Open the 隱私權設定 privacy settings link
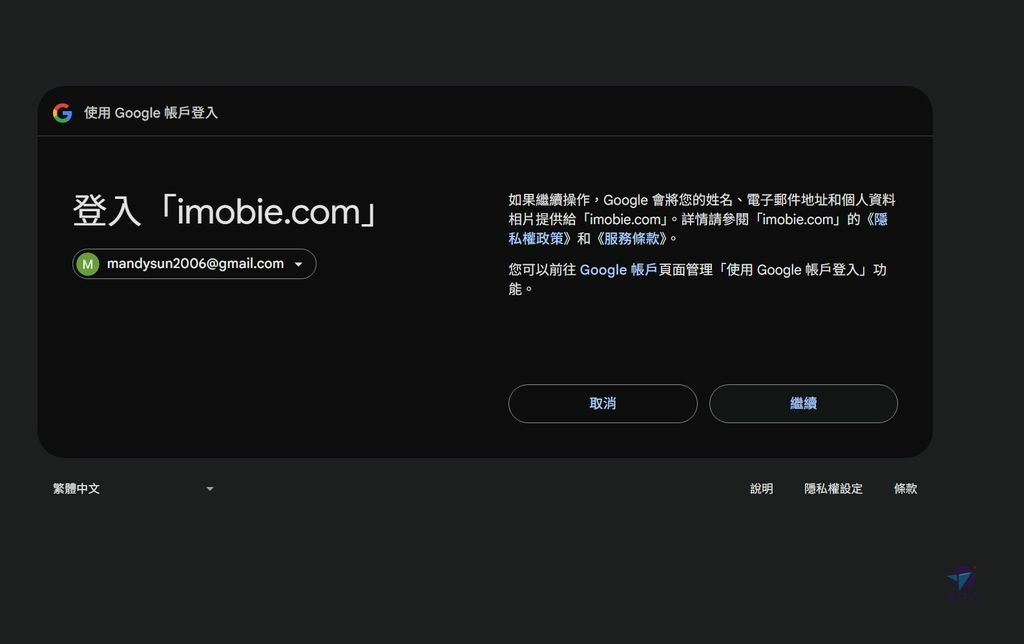Screen dimensions: 1024x644 833,489
